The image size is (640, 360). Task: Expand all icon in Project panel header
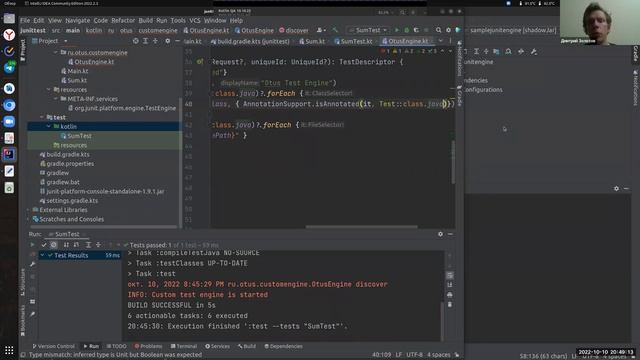(x=145, y=41)
